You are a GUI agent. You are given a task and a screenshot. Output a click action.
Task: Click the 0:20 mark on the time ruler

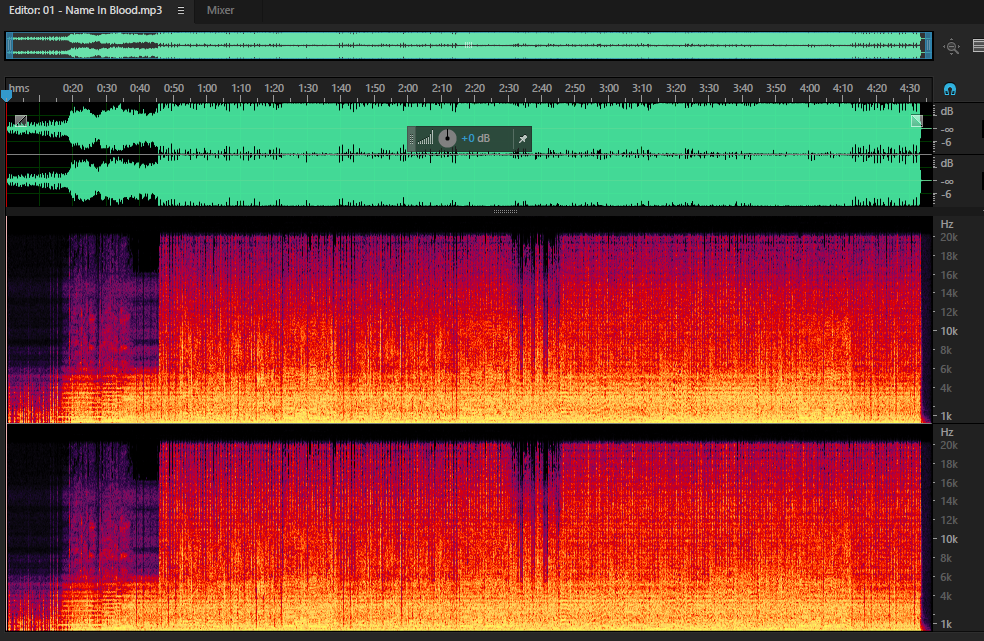pyautogui.click(x=73, y=89)
